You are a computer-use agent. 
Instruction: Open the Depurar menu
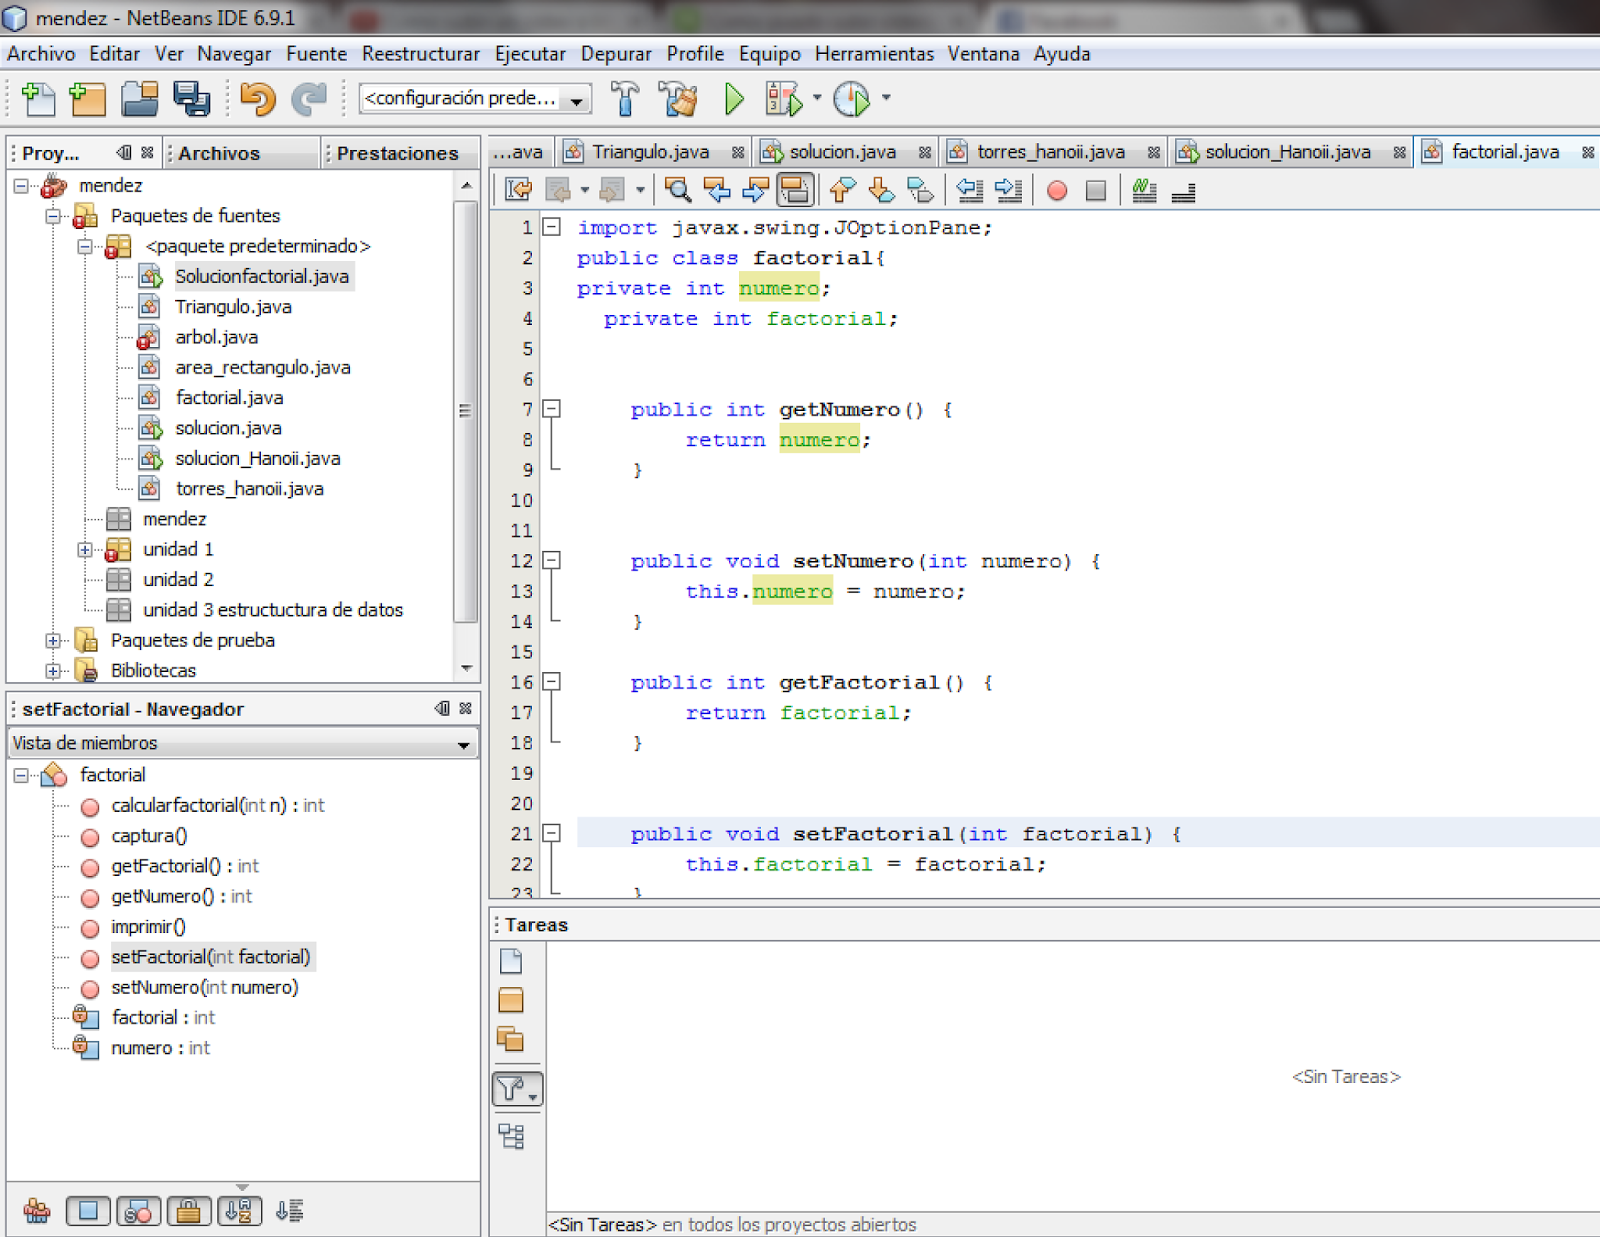point(616,54)
